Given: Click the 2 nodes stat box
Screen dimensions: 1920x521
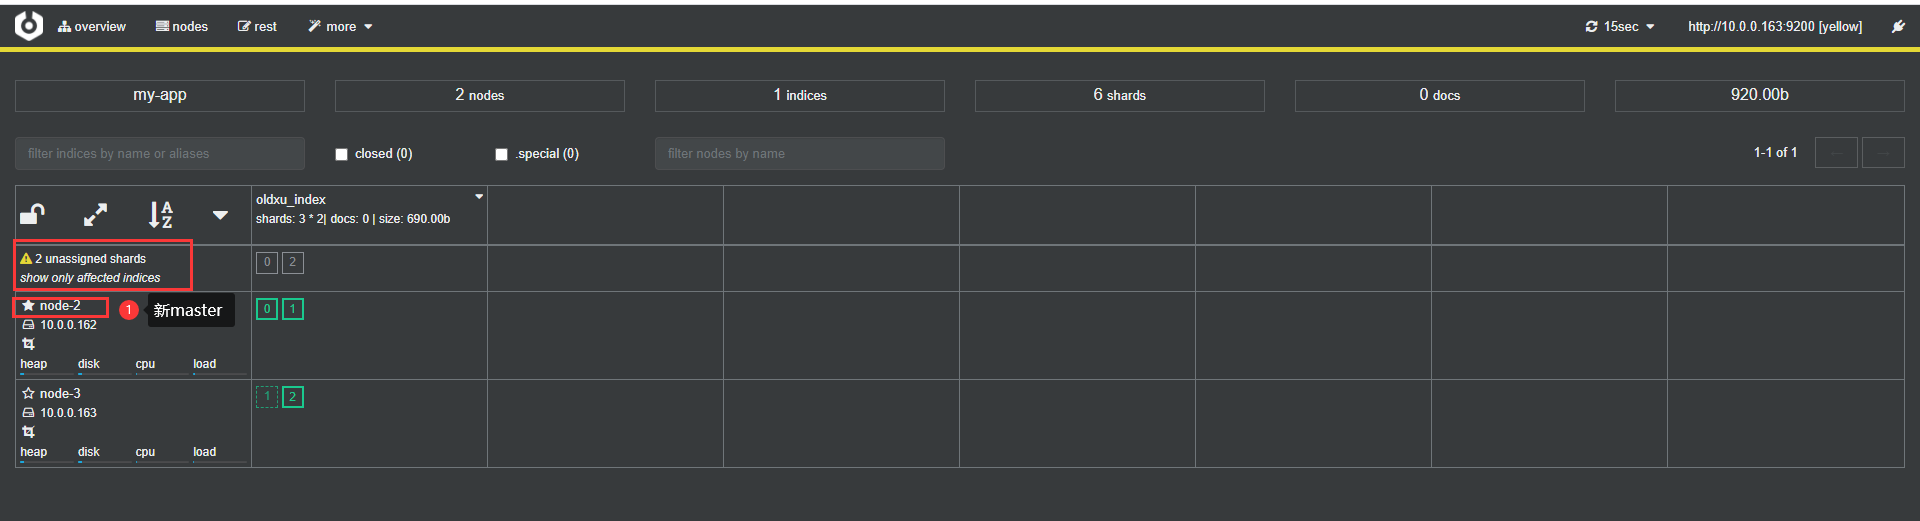Looking at the screenshot, I should 480,95.
